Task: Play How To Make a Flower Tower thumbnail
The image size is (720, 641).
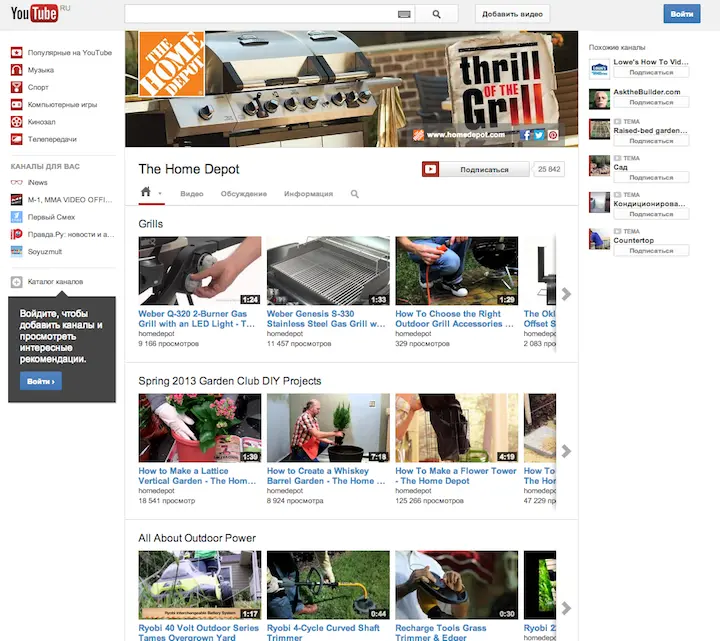Action: [x=457, y=427]
